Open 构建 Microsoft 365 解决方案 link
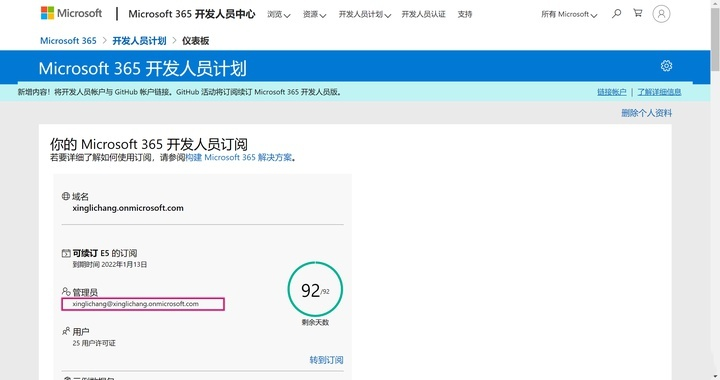 (239, 157)
